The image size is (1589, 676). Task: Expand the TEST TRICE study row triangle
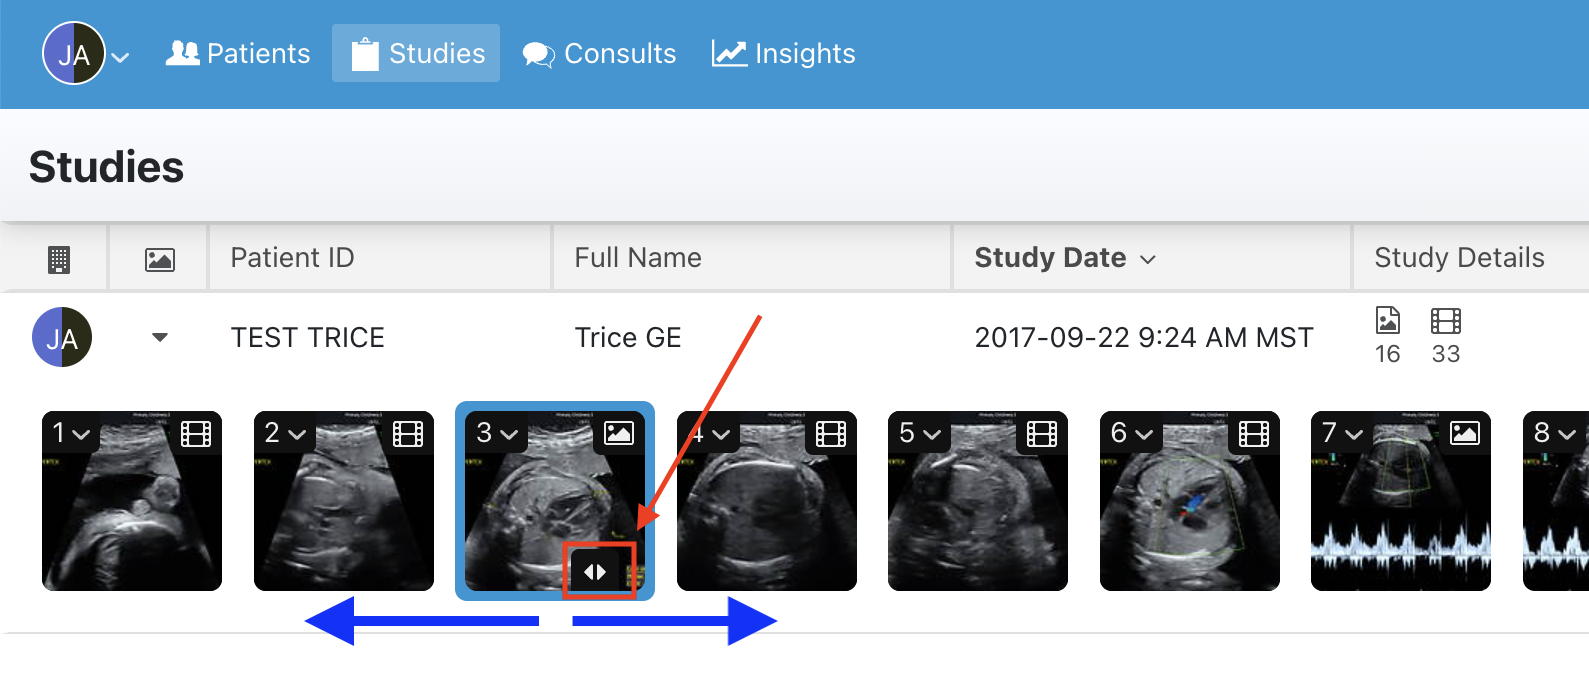pos(160,337)
